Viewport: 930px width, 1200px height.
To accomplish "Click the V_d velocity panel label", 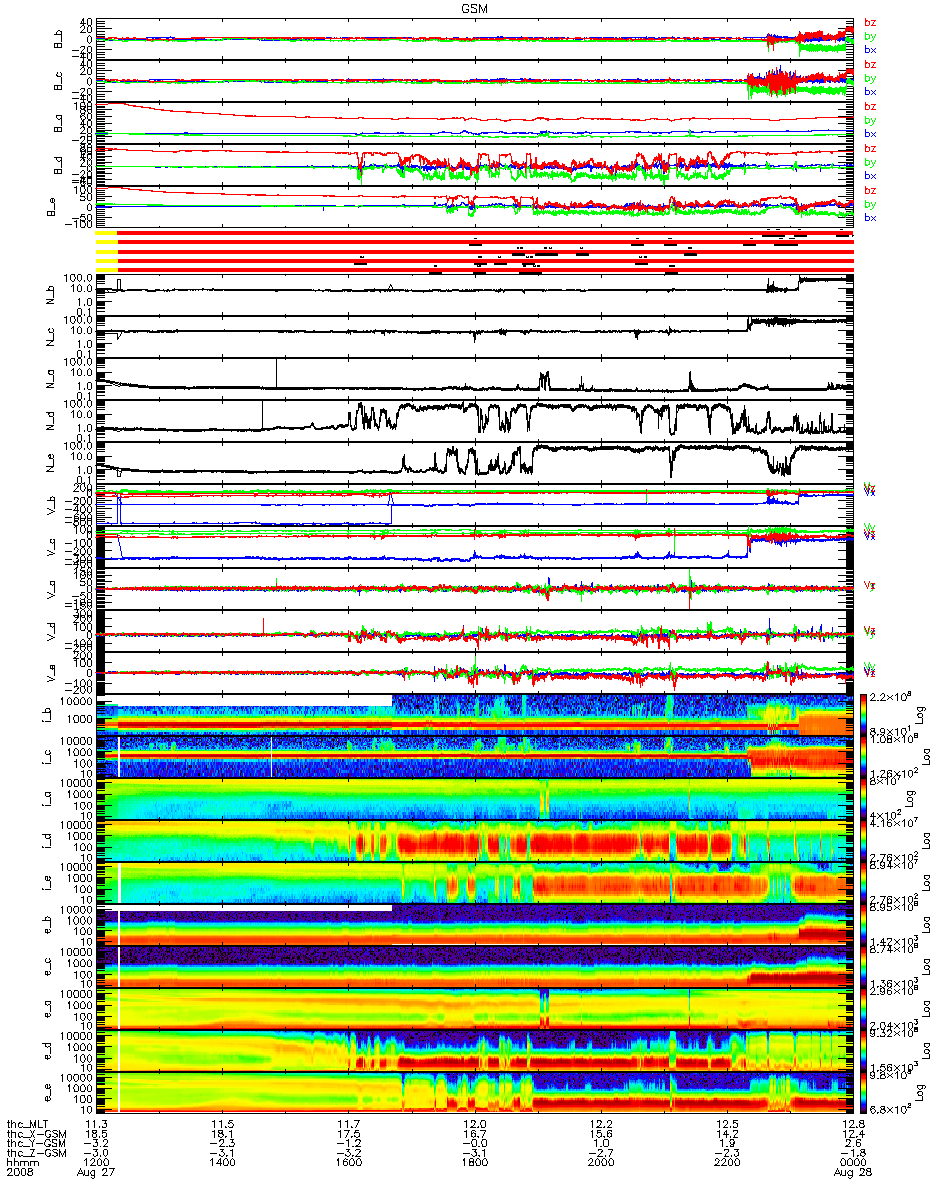I will click(50, 633).
